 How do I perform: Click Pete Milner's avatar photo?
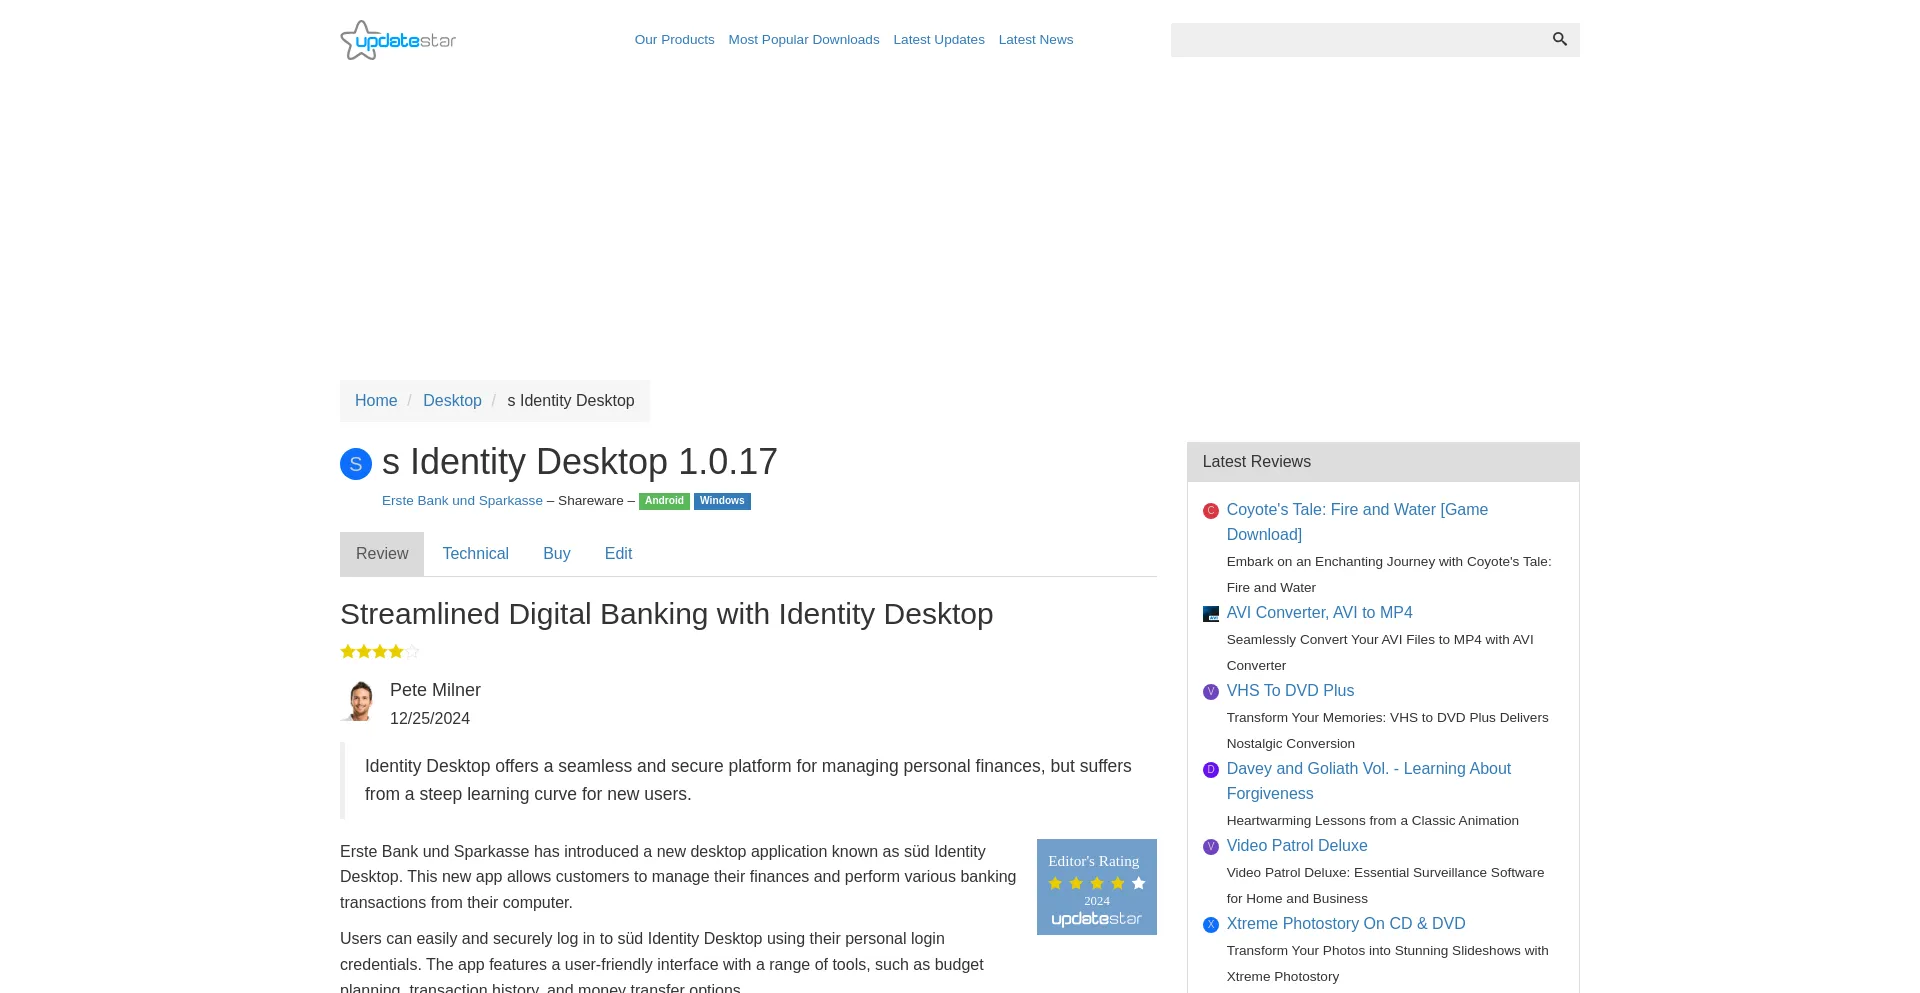(359, 701)
